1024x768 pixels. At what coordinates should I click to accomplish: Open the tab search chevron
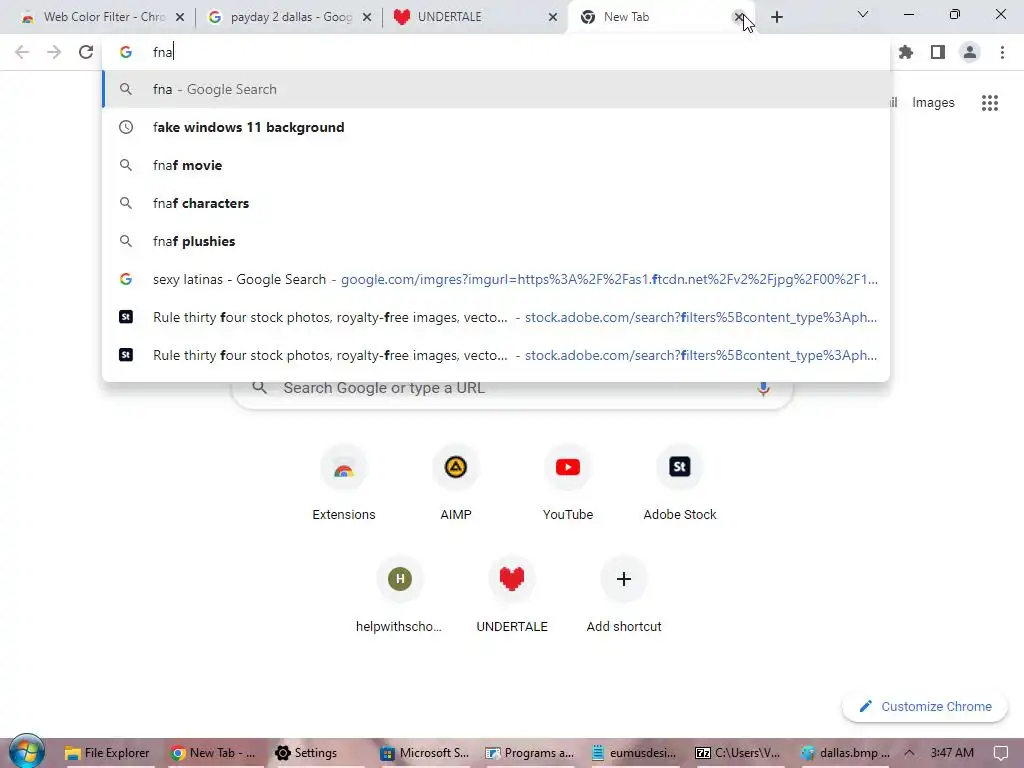coord(863,14)
